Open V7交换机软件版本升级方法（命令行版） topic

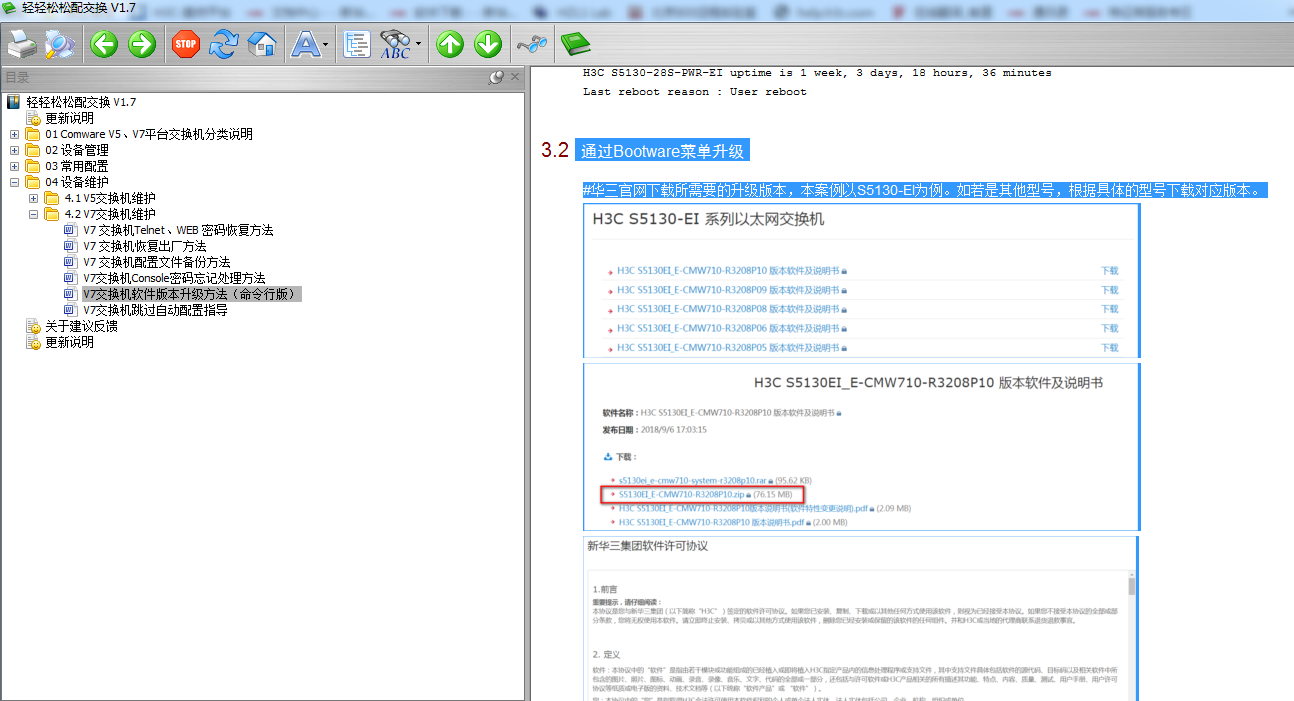(191, 294)
